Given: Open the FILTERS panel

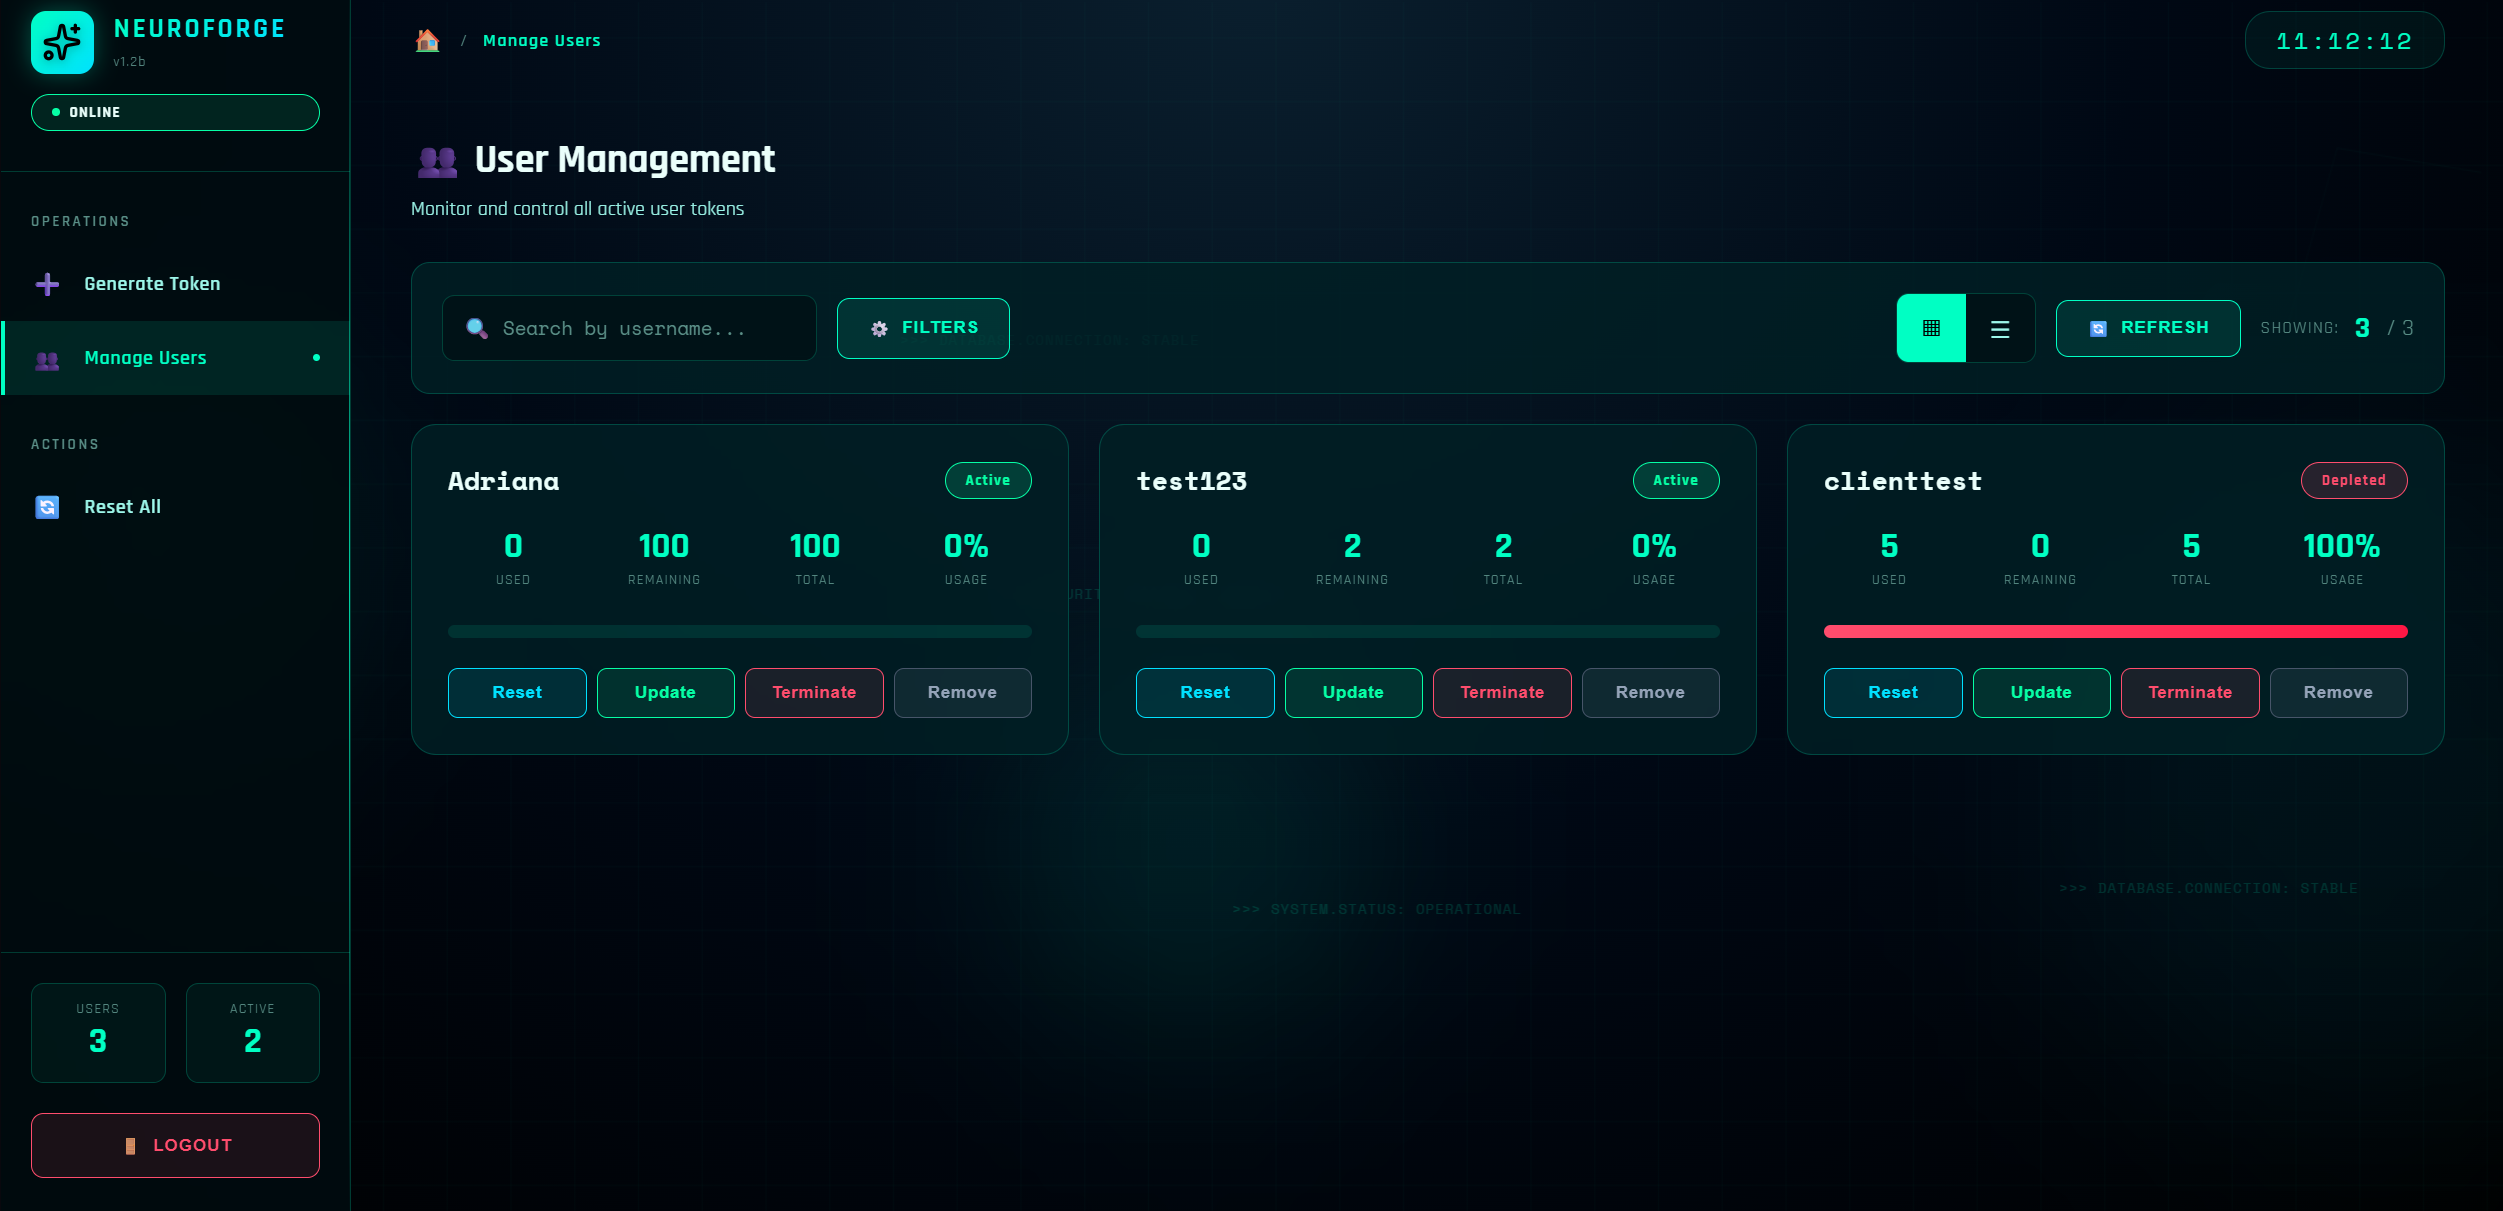Looking at the screenshot, I should pos(923,328).
